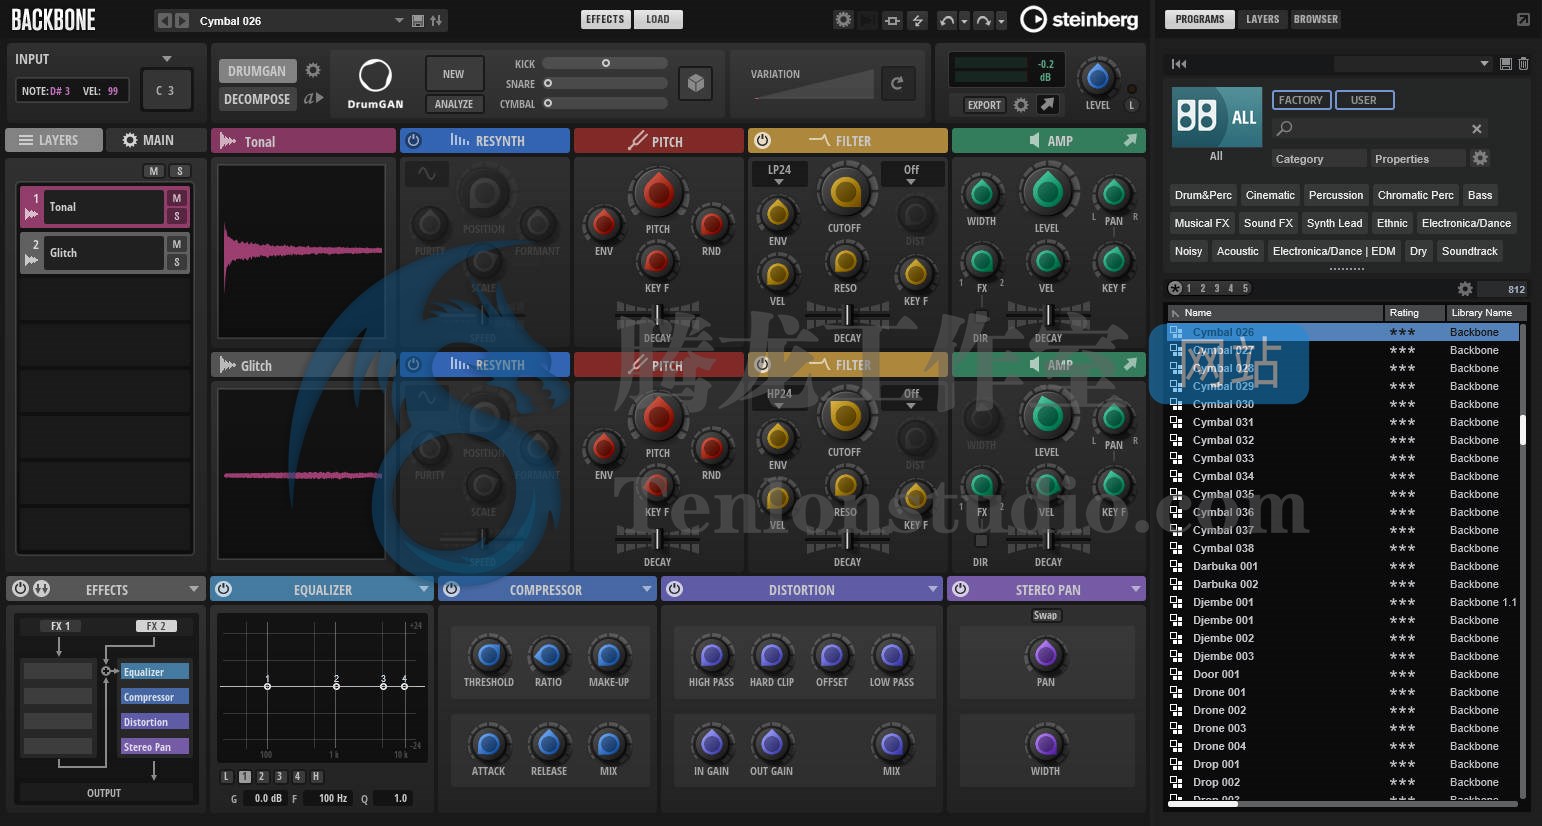Redo the last undone action
The width and height of the screenshot is (1542, 826).
pos(983,20)
